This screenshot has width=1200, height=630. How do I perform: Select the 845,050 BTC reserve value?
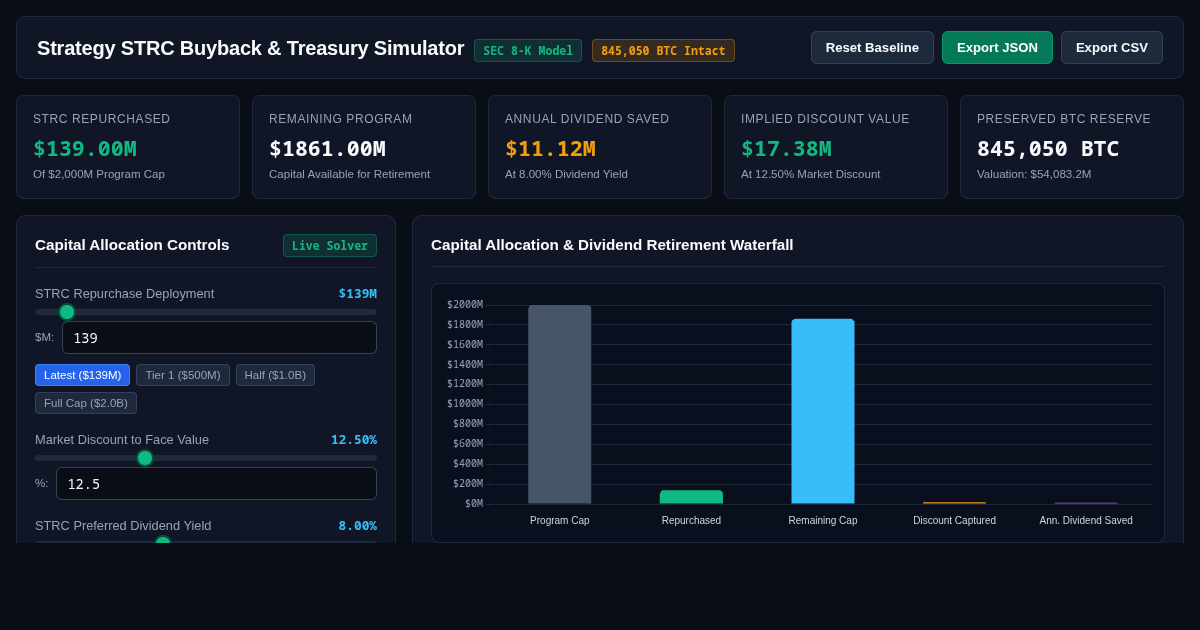pyautogui.click(x=1048, y=148)
